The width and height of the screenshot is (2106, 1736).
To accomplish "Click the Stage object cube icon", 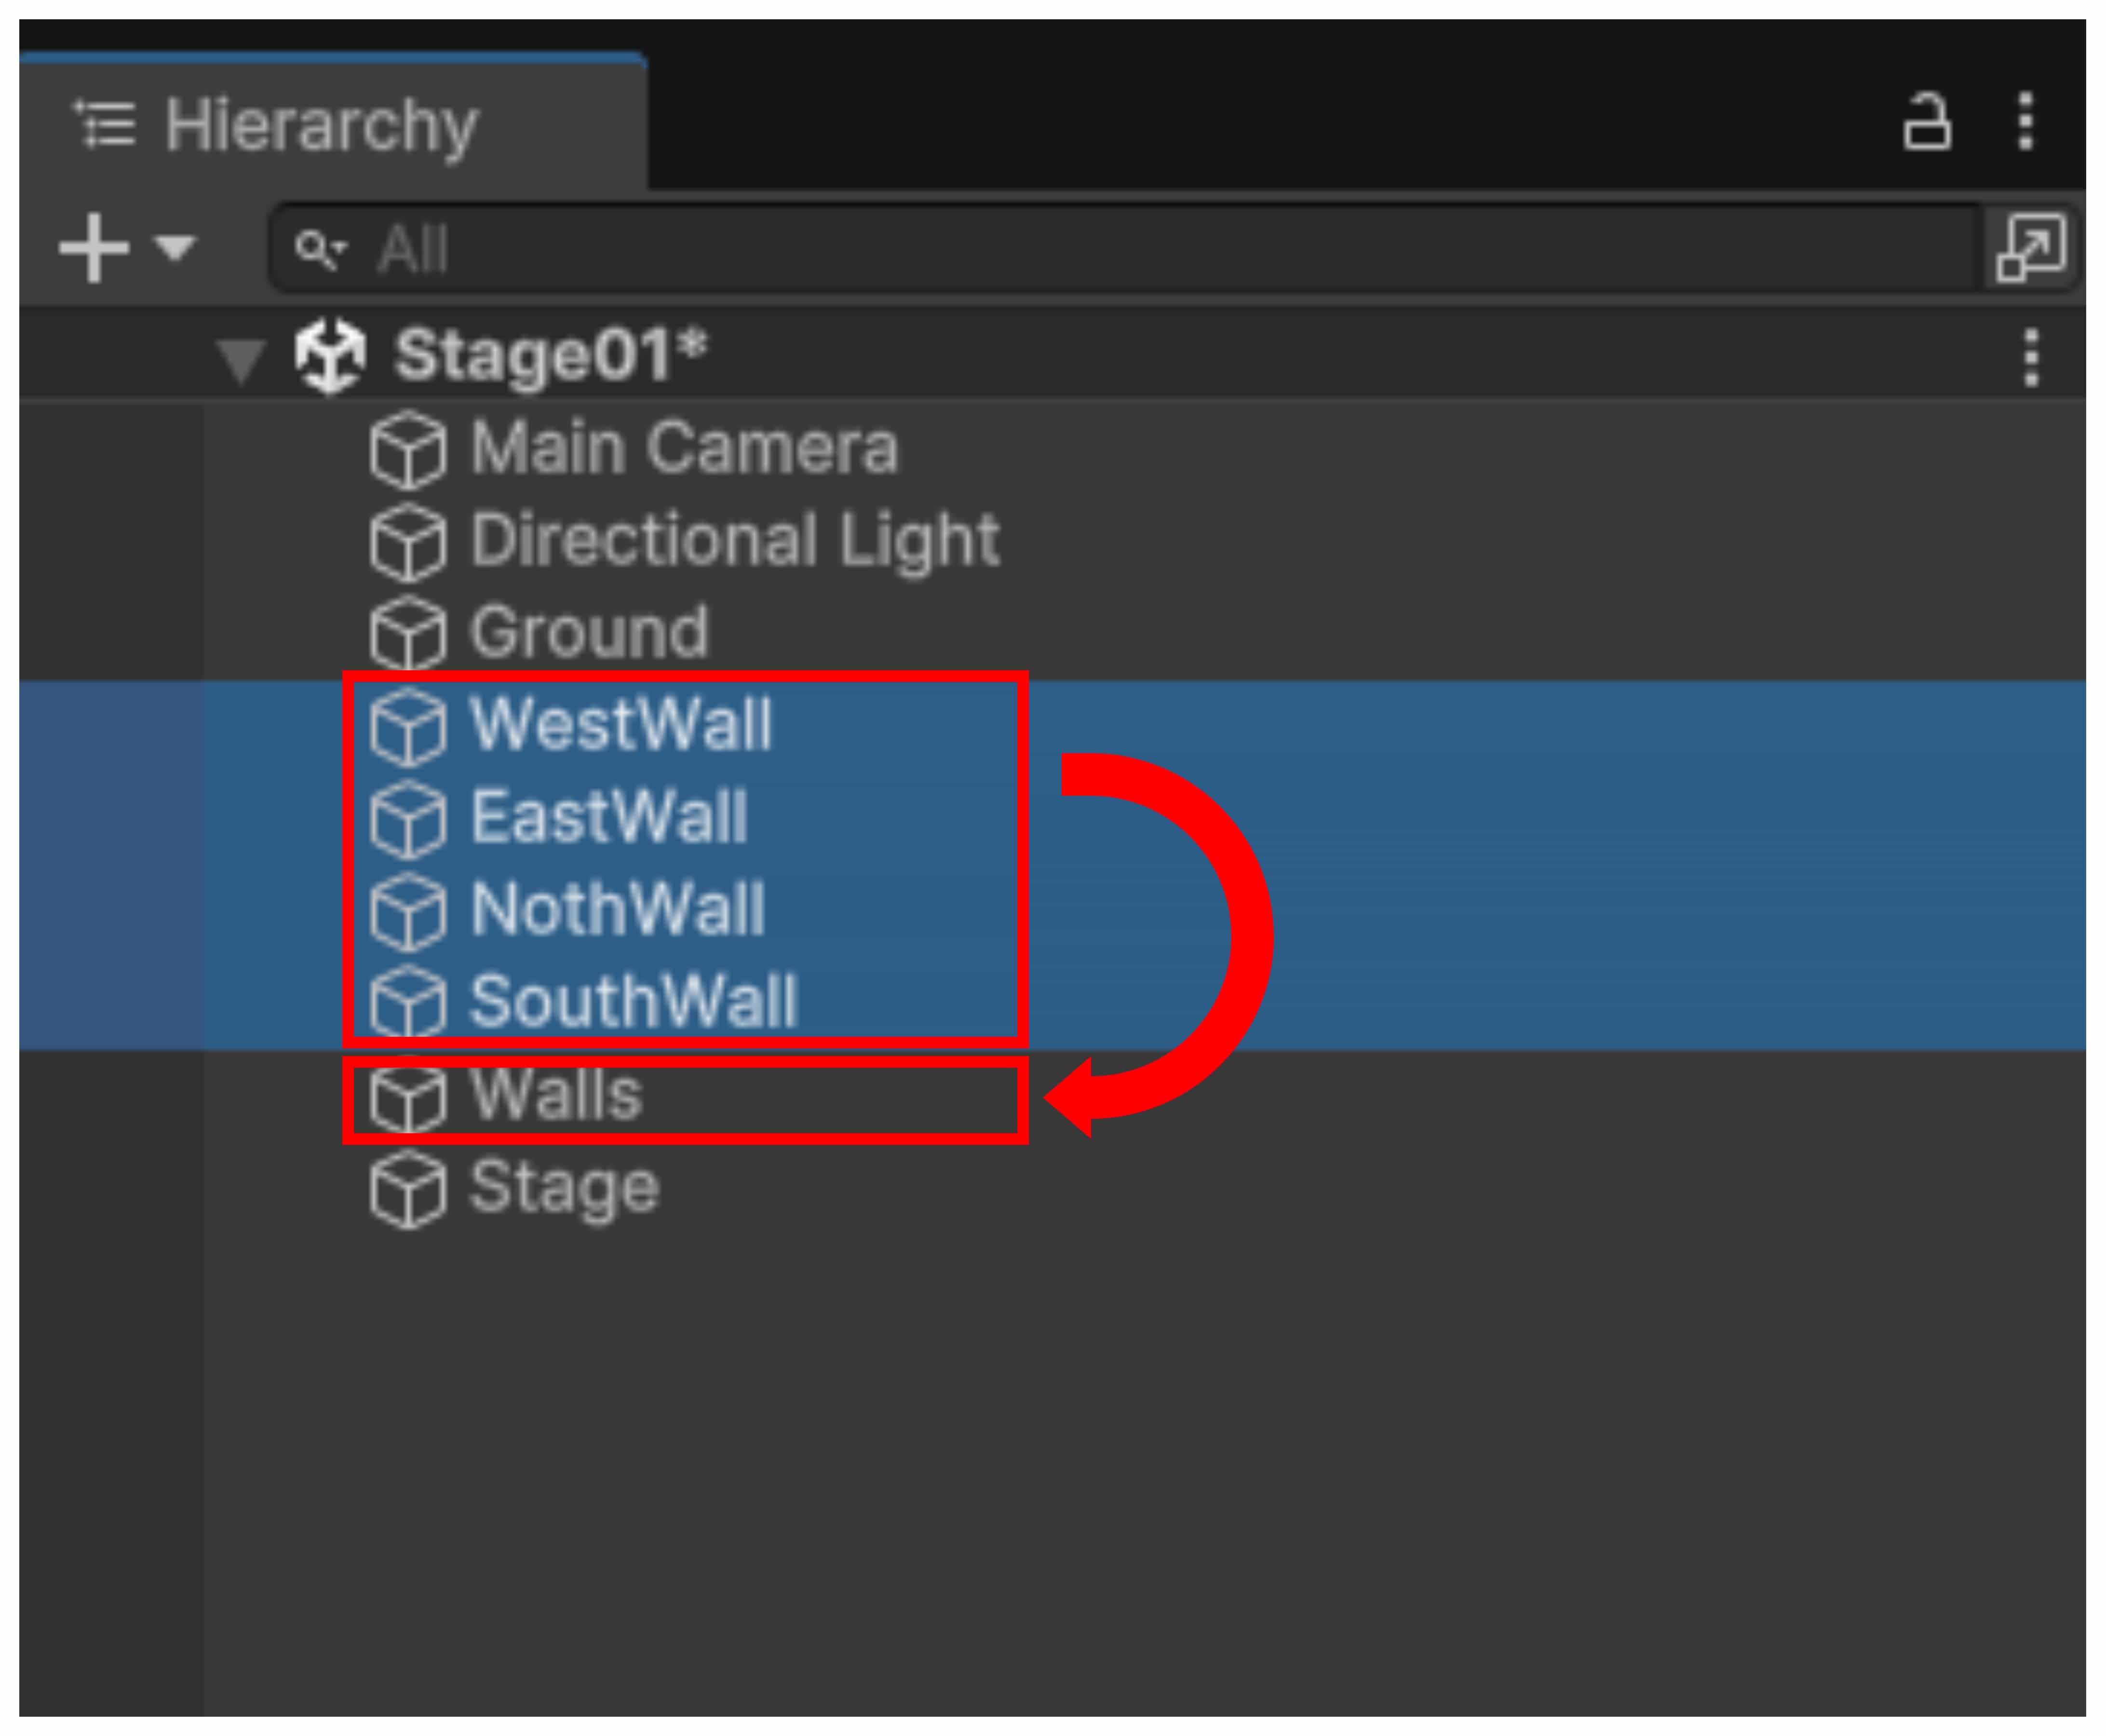I will click(x=407, y=1189).
